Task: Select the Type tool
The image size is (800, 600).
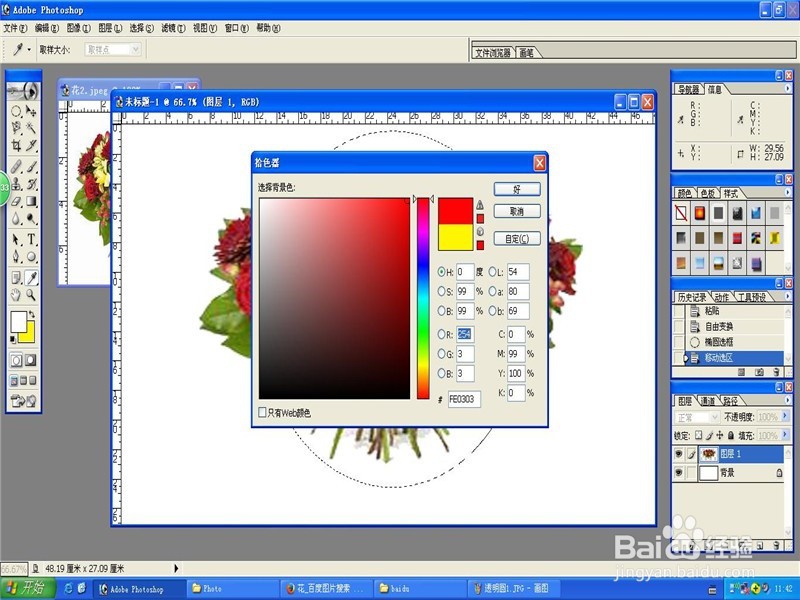Action: coord(31,239)
